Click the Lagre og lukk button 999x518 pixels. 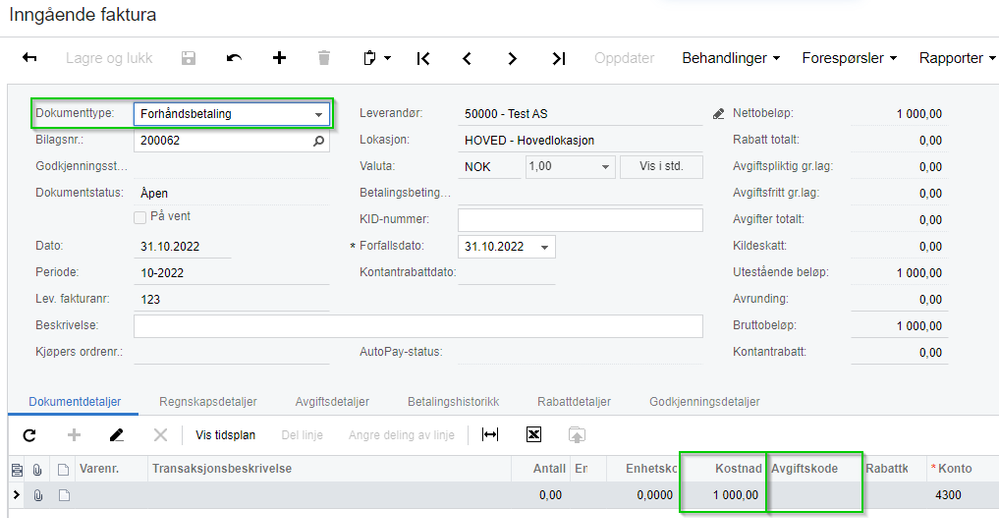click(109, 58)
